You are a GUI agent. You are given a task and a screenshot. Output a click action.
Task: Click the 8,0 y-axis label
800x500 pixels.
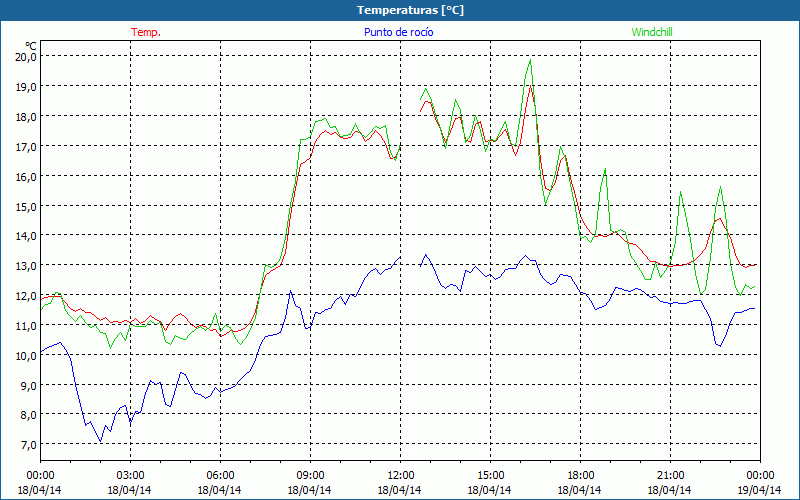click(29, 415)
